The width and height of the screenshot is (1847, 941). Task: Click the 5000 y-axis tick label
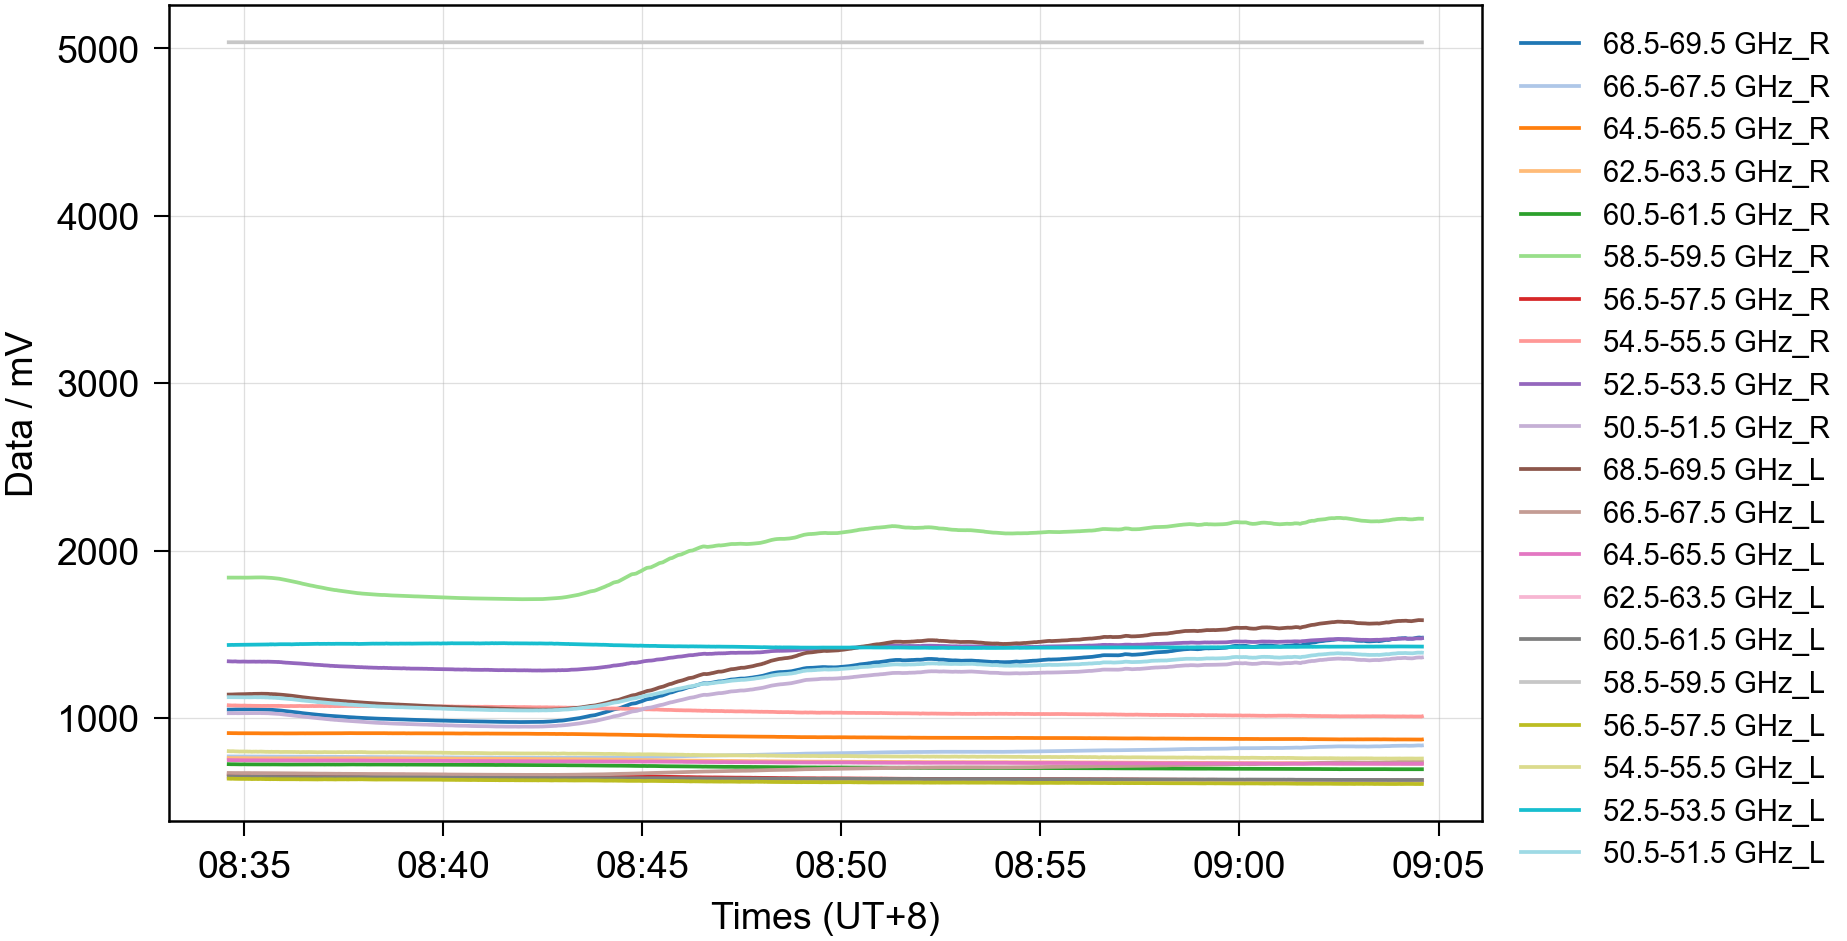tap(97, 50)
